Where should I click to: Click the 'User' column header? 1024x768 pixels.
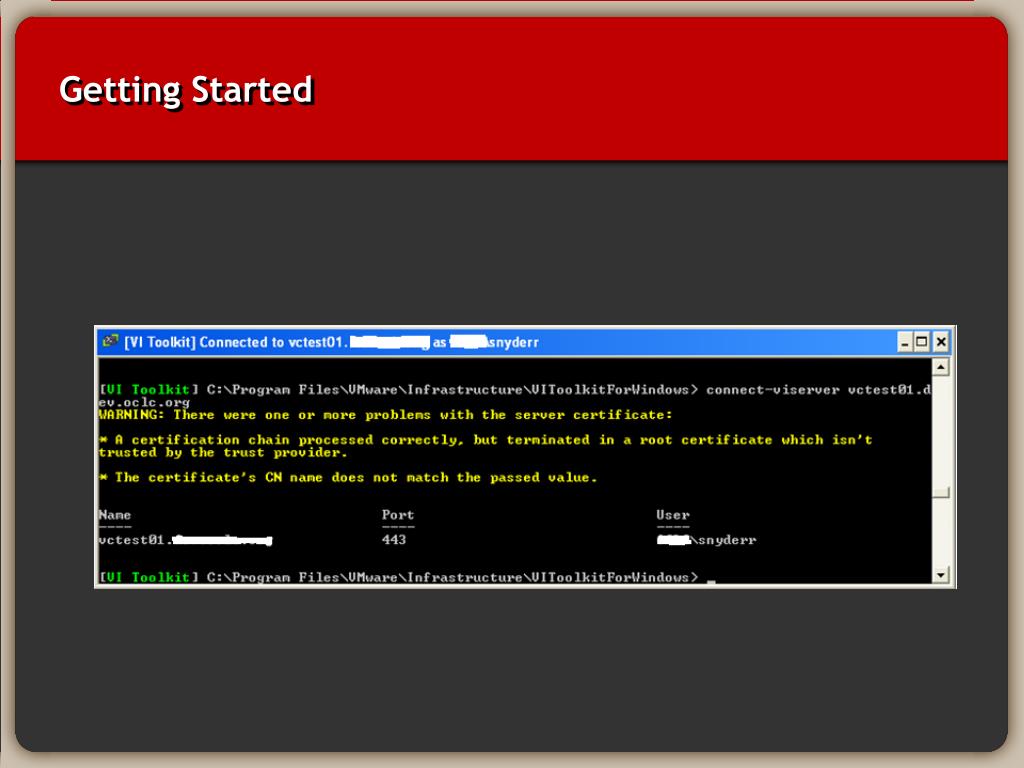tap(673, 515)
